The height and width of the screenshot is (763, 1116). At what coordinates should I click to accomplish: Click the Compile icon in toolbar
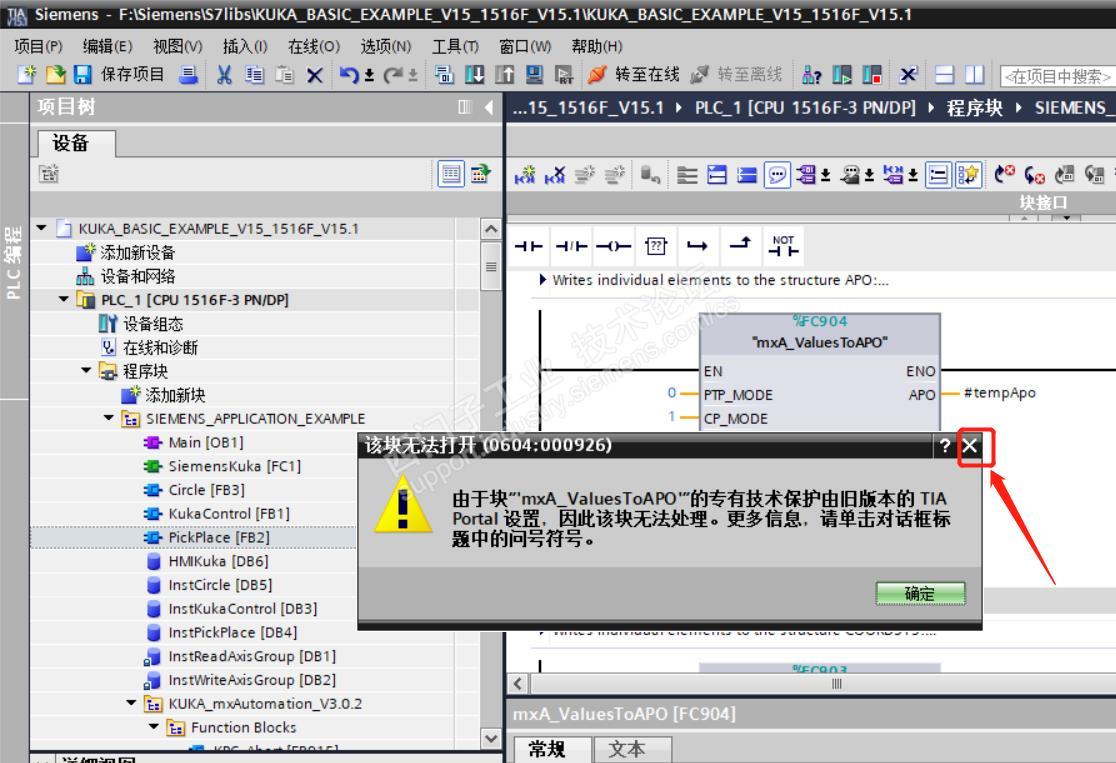point(444,74)
